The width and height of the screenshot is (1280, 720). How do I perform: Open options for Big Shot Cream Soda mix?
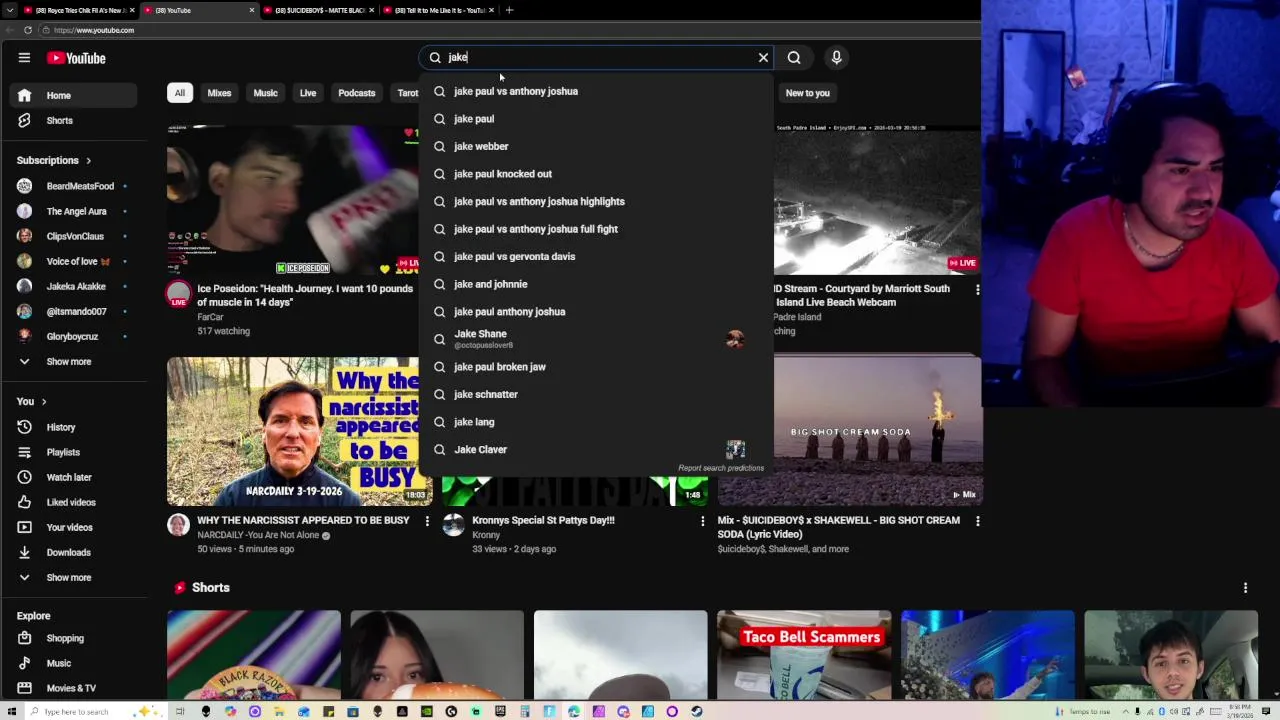977,521
